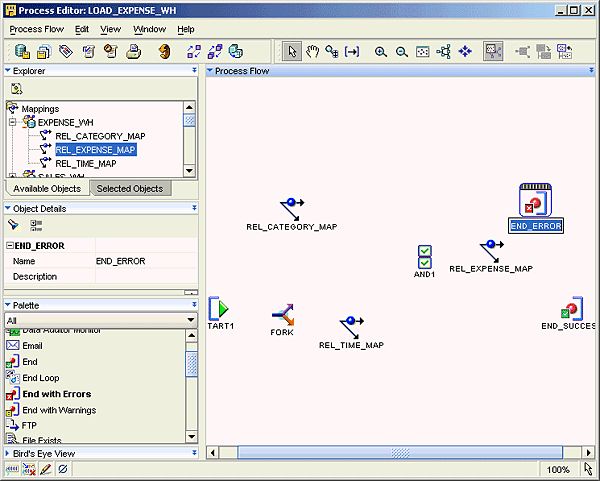The height and width of the screenshot is (481, 600).
Task: Collapse the Object Details panel triangle
Action: (8, 208)
